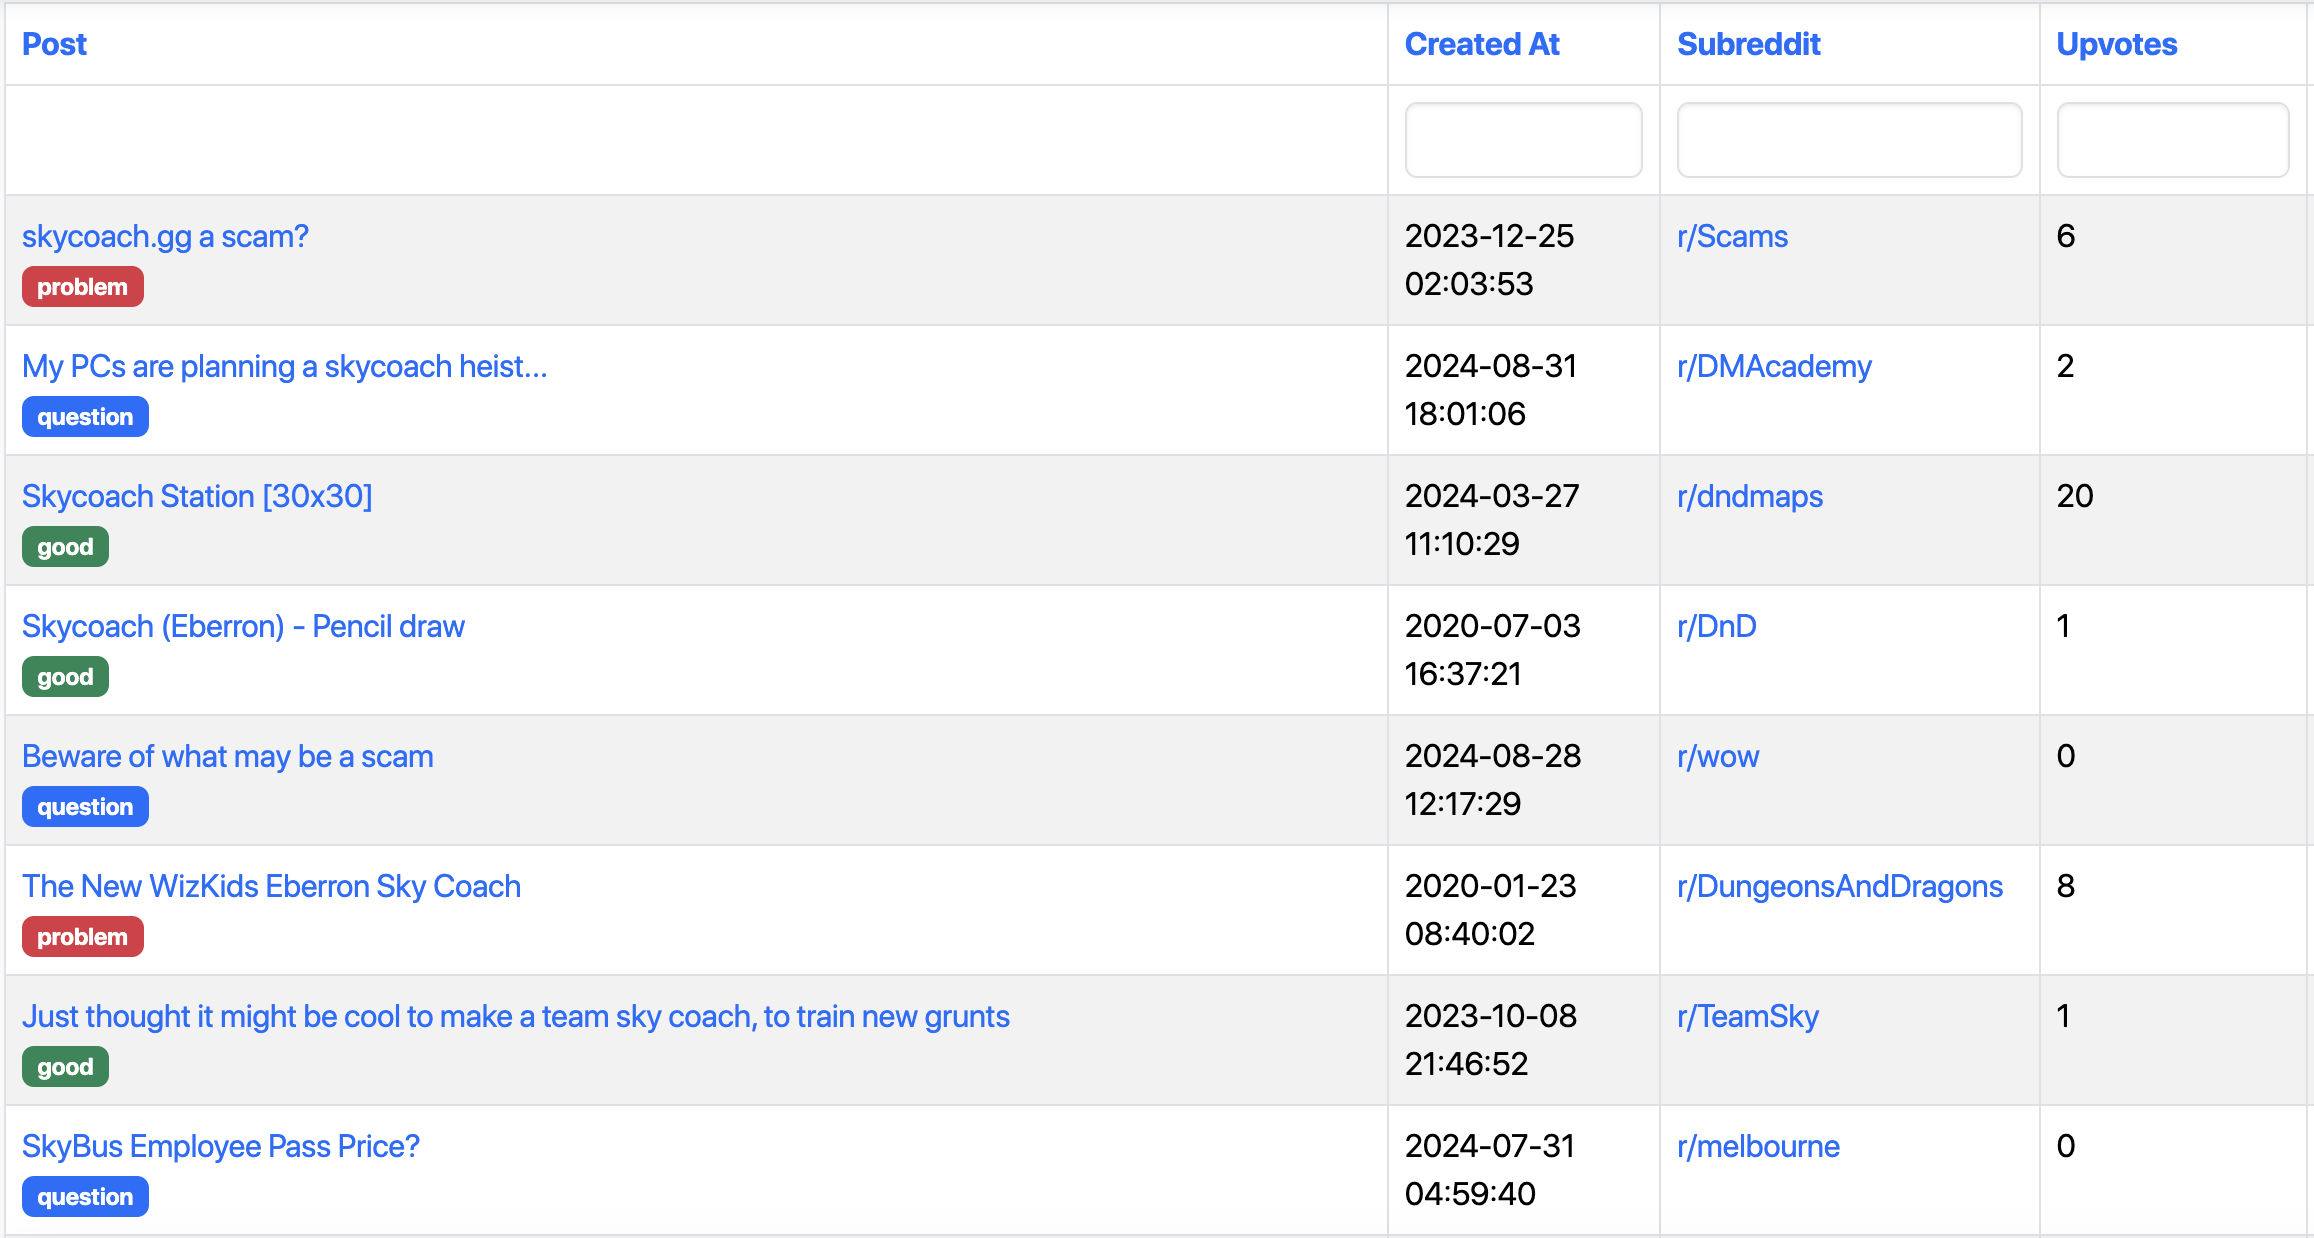Sort by Created At column header
Image resolution: width=2314 pixels, height=1238 pixels.
[x=1481, y=44]
